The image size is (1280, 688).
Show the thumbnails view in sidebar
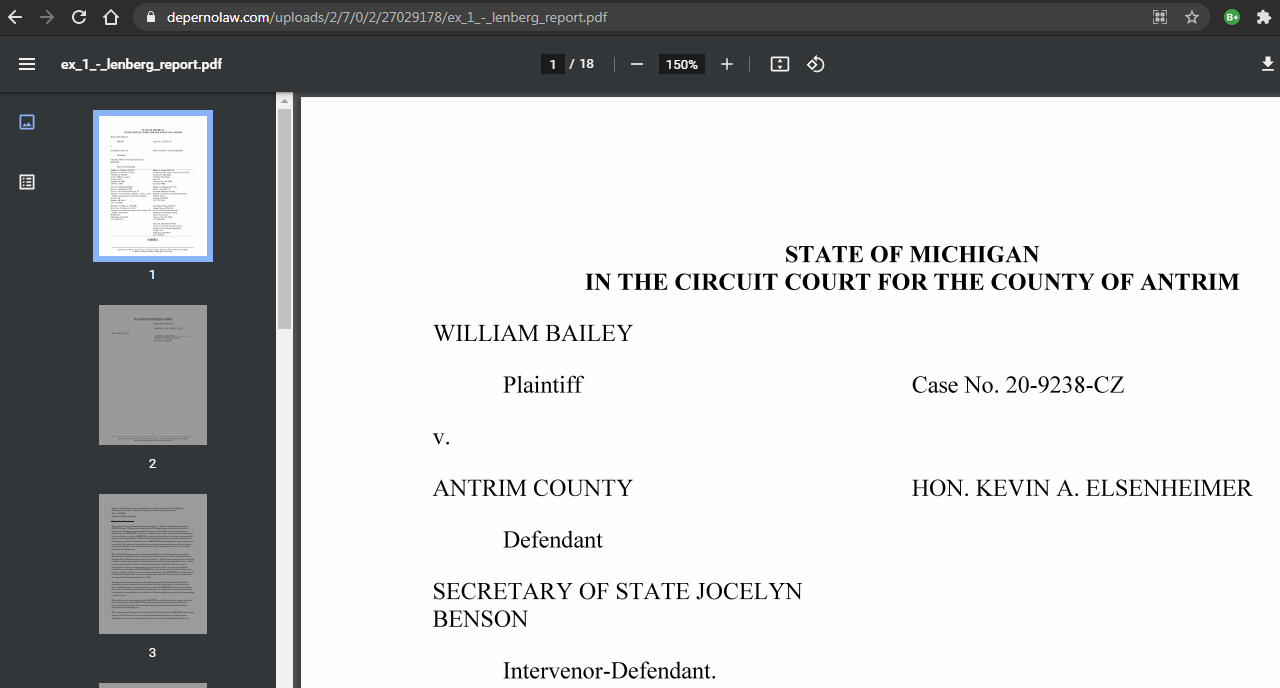click(27, 122)
